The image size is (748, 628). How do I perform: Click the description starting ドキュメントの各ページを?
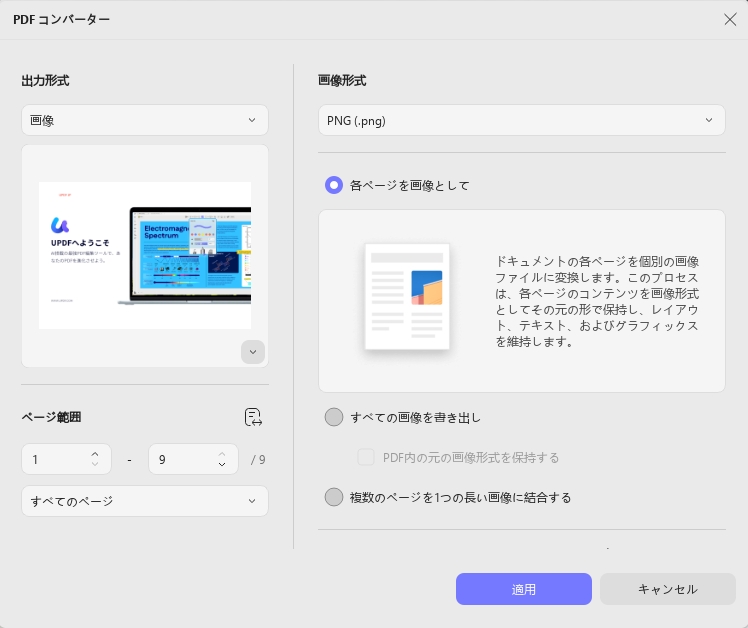pyautogui.click(x=597, y=301)
